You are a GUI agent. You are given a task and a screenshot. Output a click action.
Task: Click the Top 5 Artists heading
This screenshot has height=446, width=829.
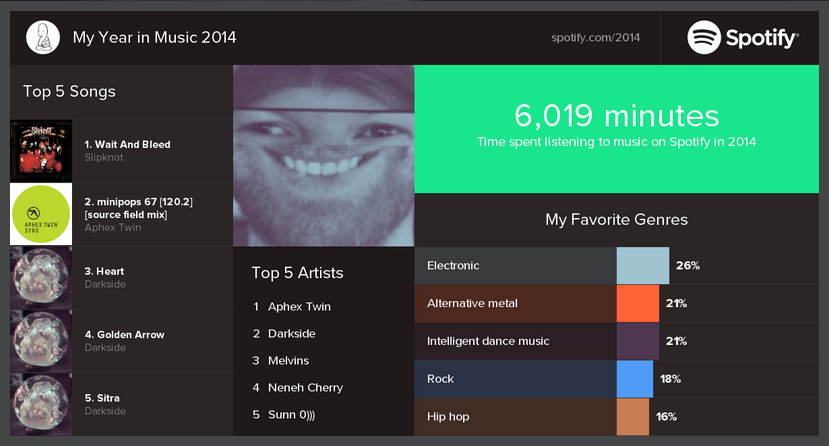pos(297,273)
